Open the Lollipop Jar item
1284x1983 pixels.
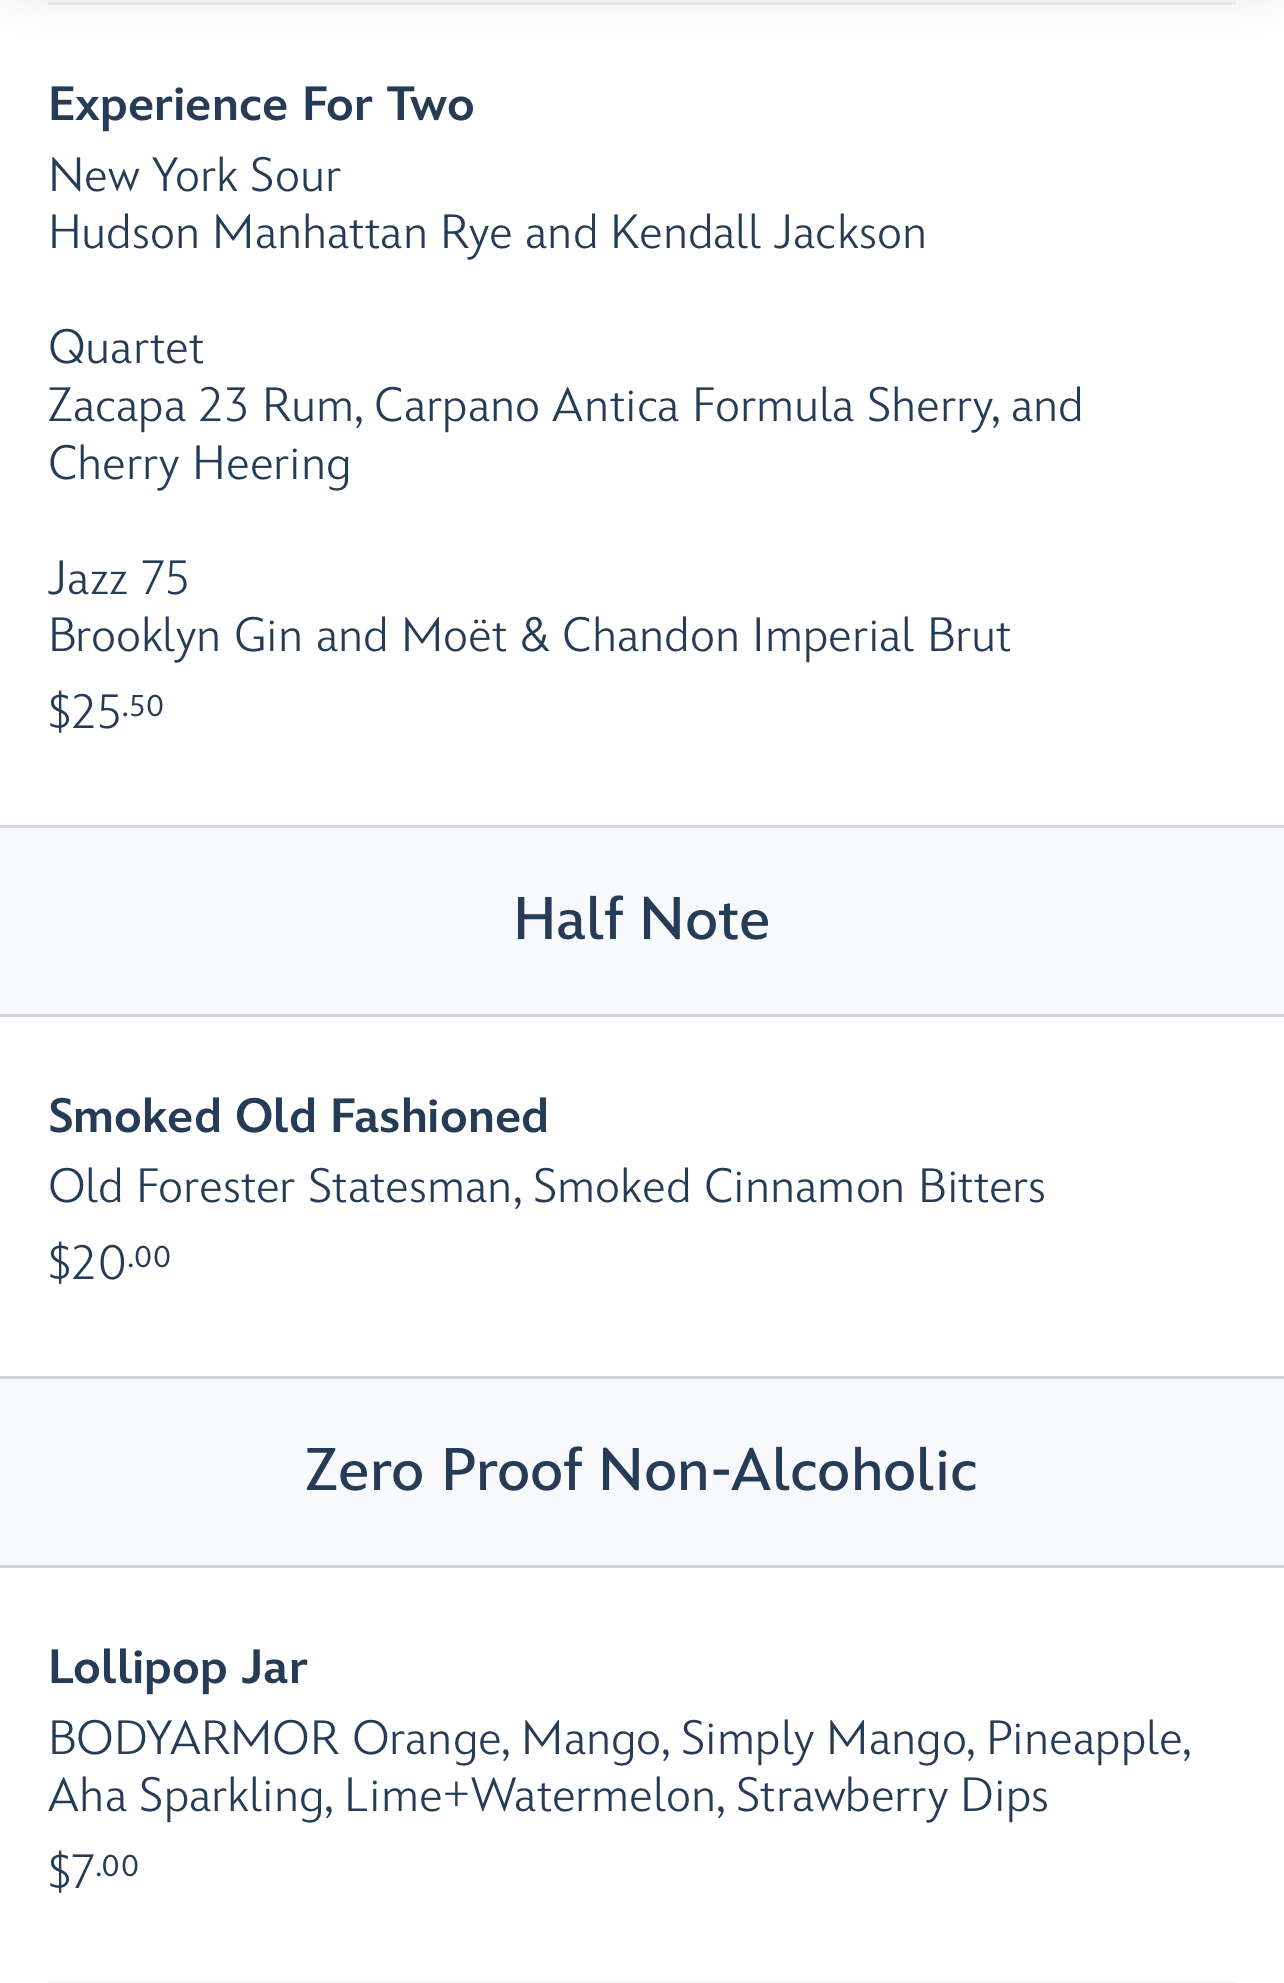click(178, 1668)
